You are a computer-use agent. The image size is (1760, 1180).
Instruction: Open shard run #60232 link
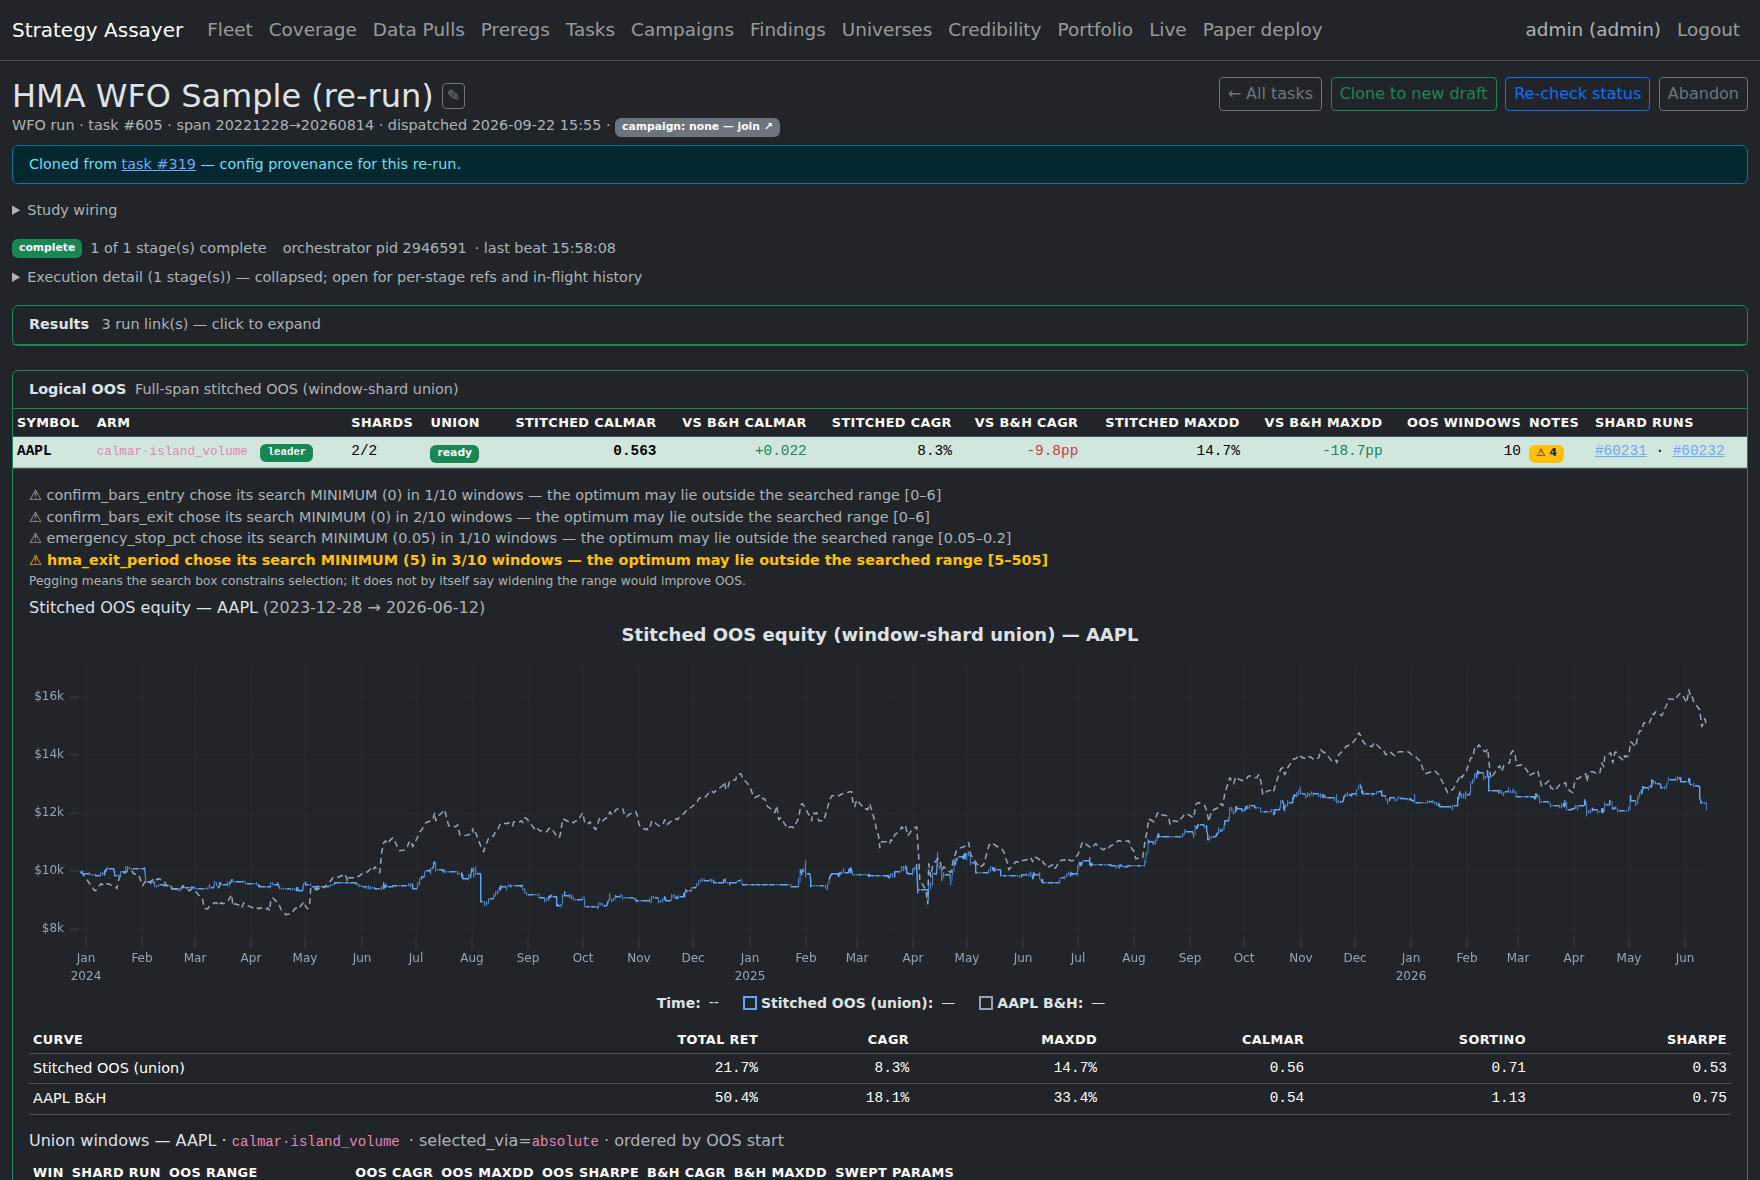pos(1698,451)
